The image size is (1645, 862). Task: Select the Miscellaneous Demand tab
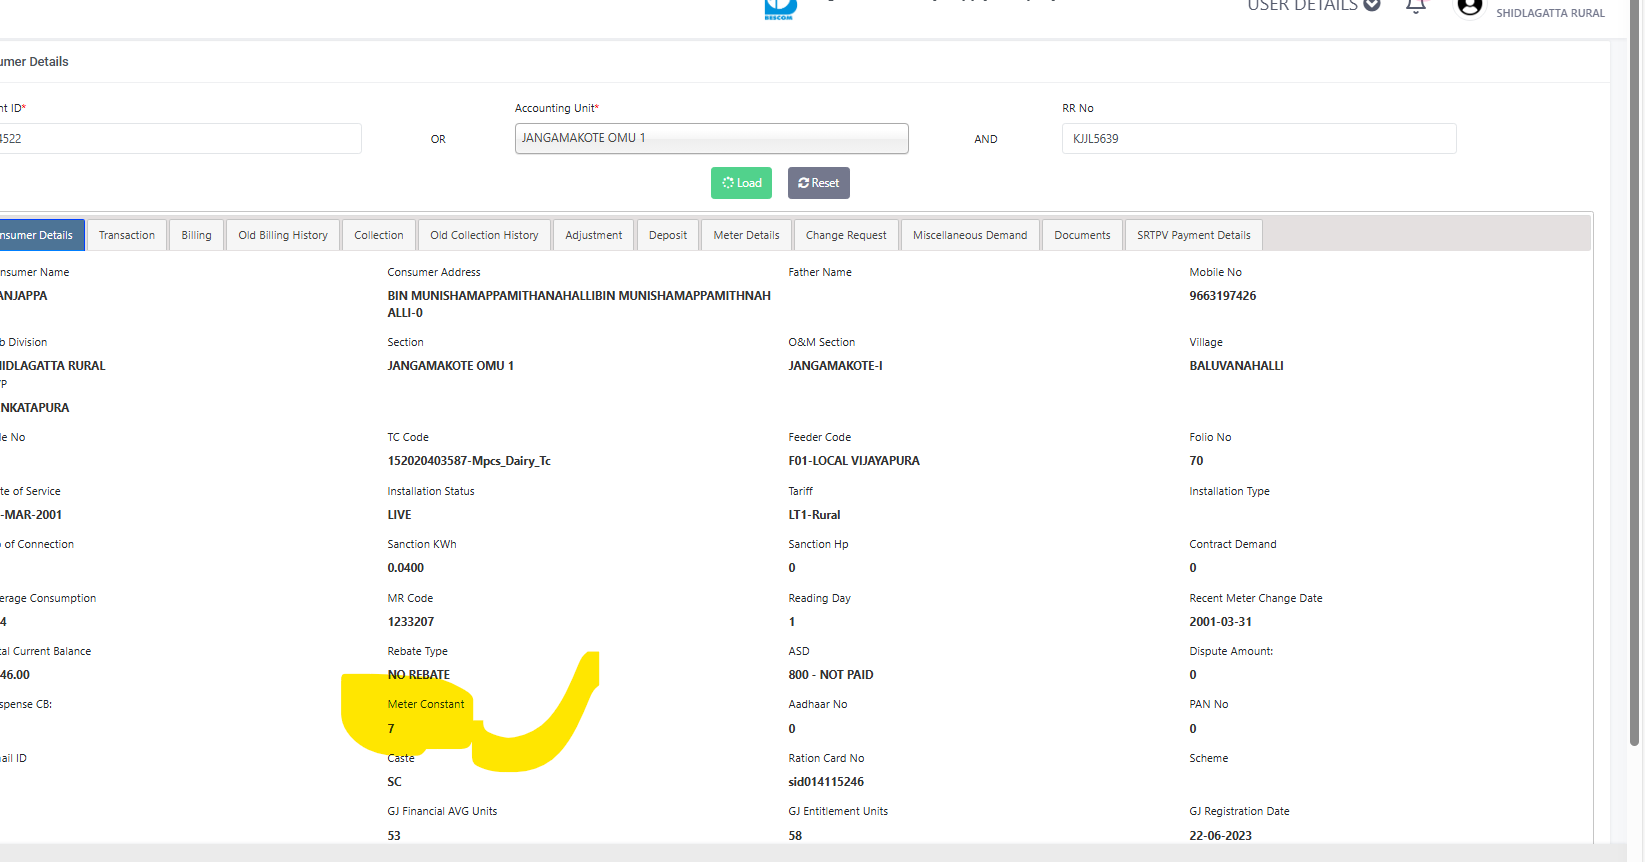point(970,236)
